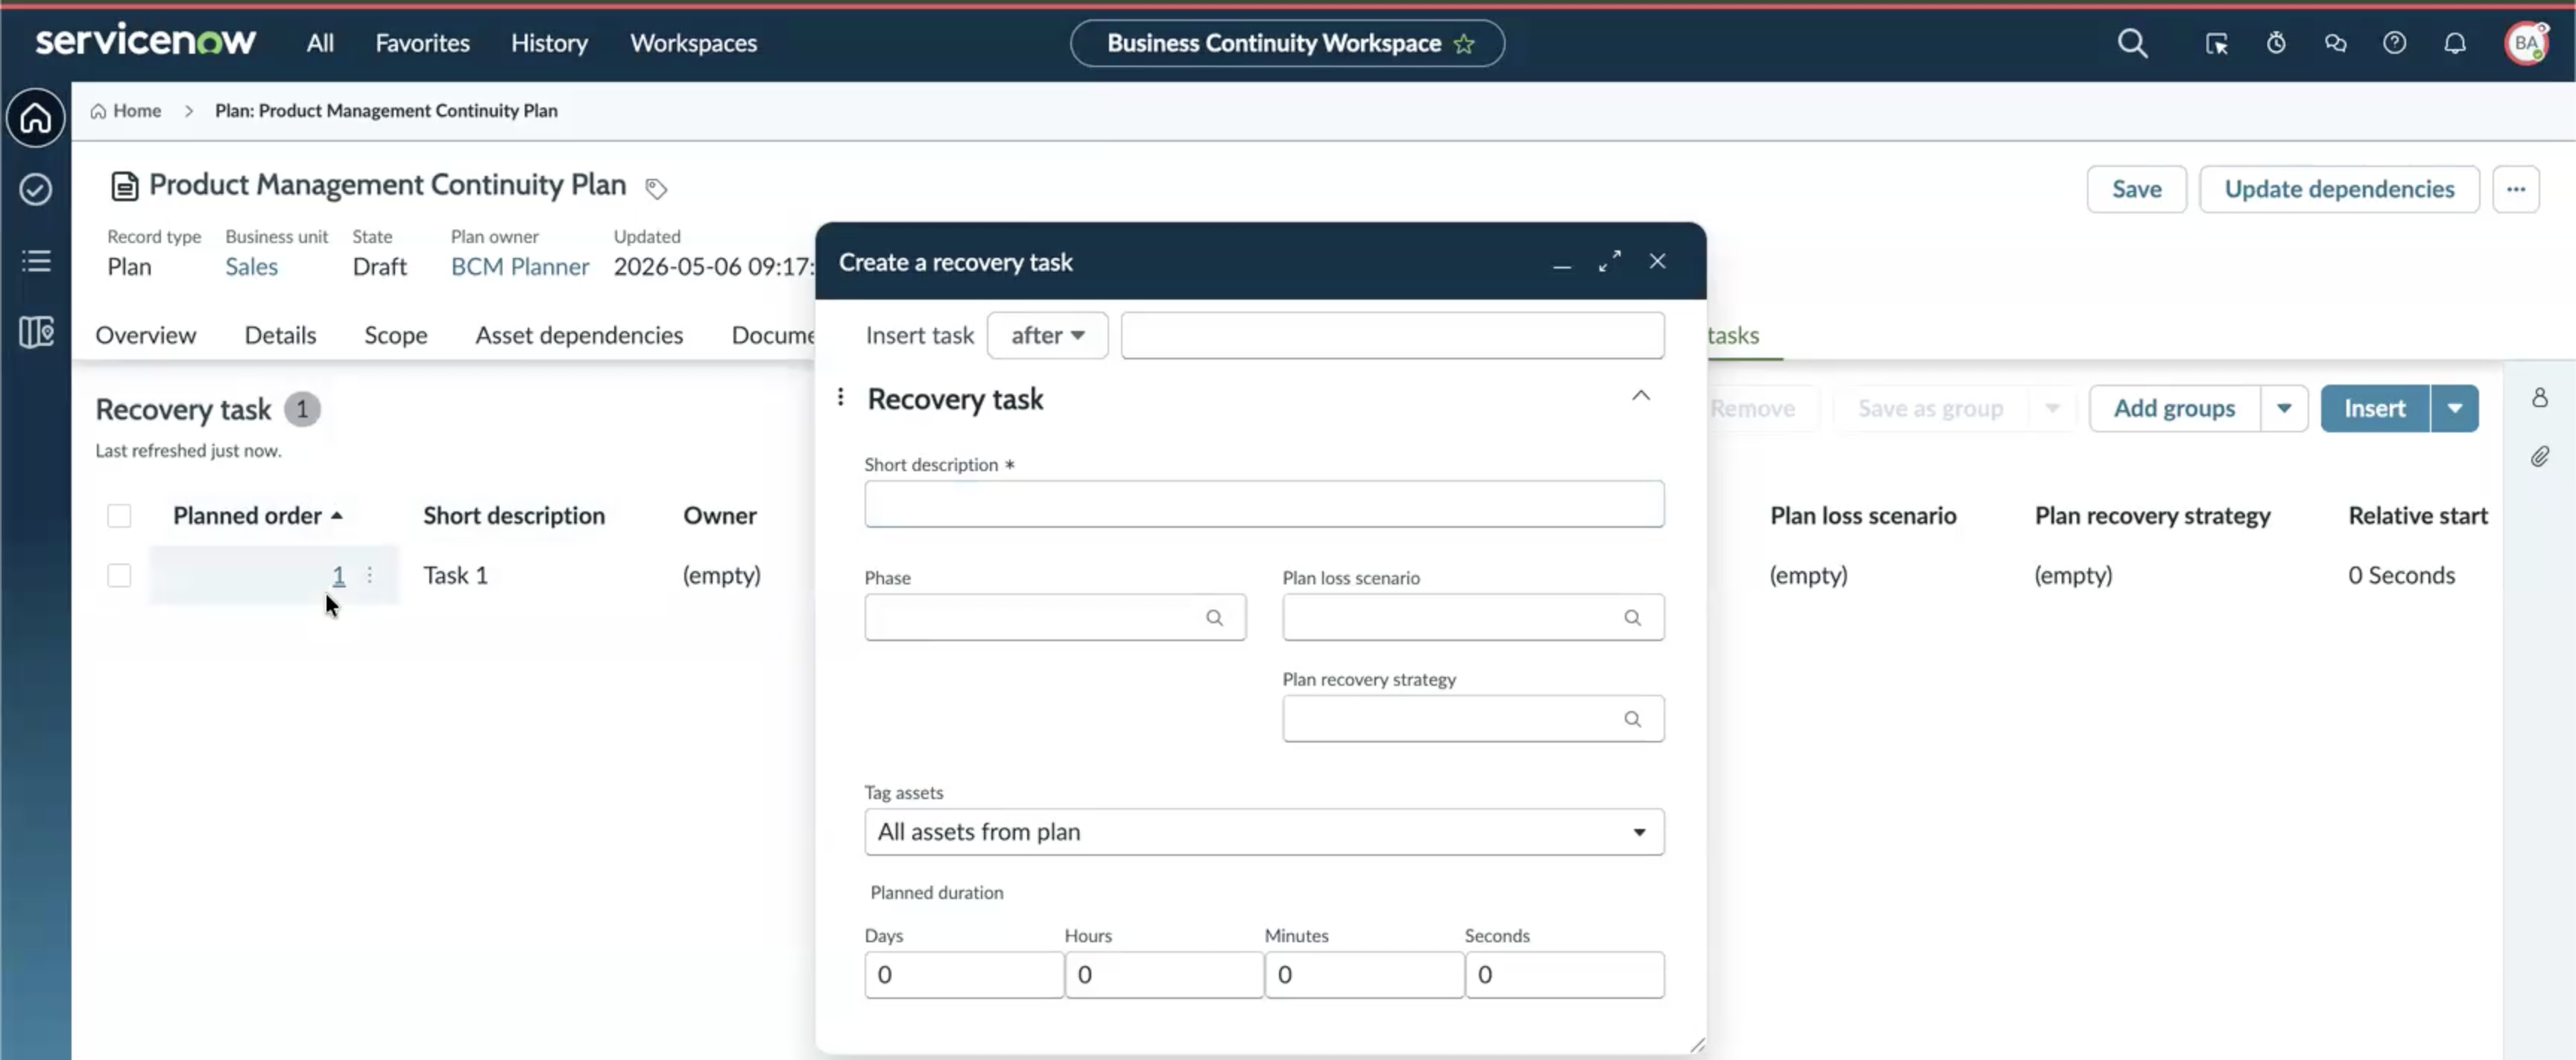Image resolution: width=2576 pixels, height=1060 pixels.
Task: Click the Short description column header
Action: click(514, 516)
